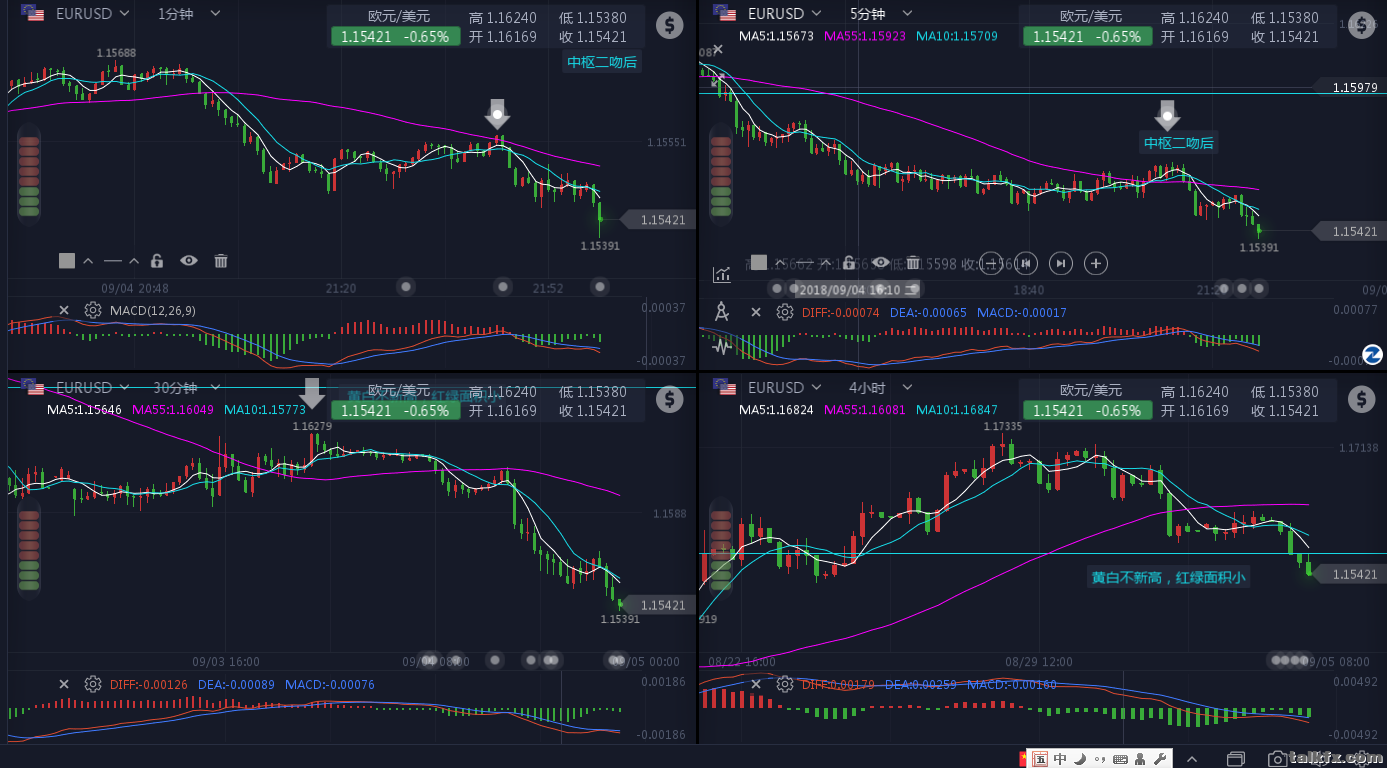Open the EURUSD symbol dropdown in 5-minute chart
The width and height of the screenshot is (1387, 768).
click(x=784, y=14)
